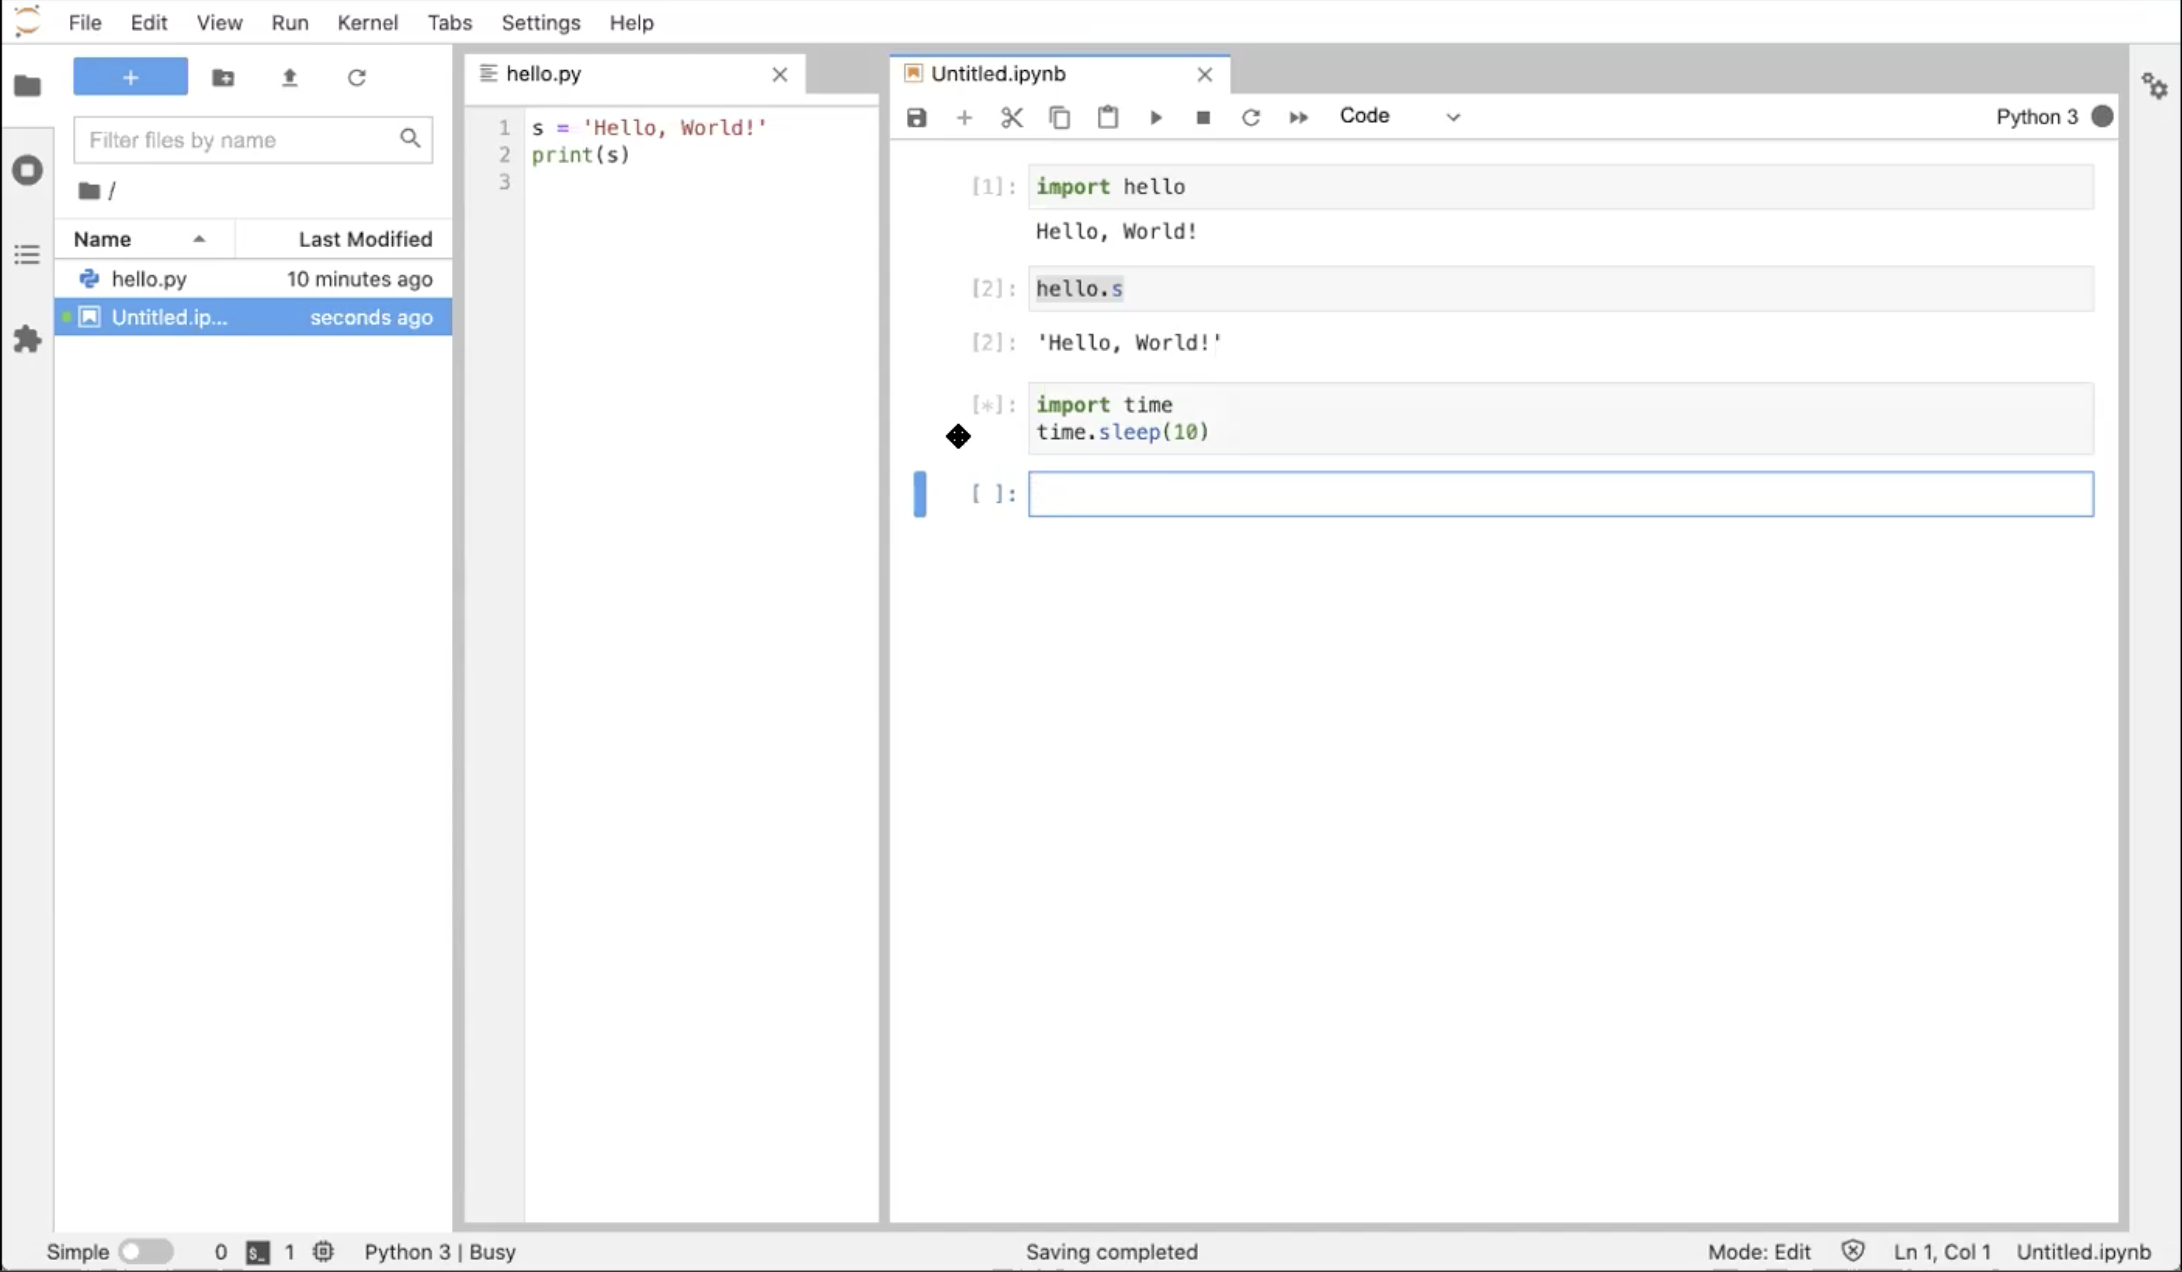The width and height of the screenshot is (2182, 1272).
Task: Restart kernel and run all cells
Action: [1298, 118]
